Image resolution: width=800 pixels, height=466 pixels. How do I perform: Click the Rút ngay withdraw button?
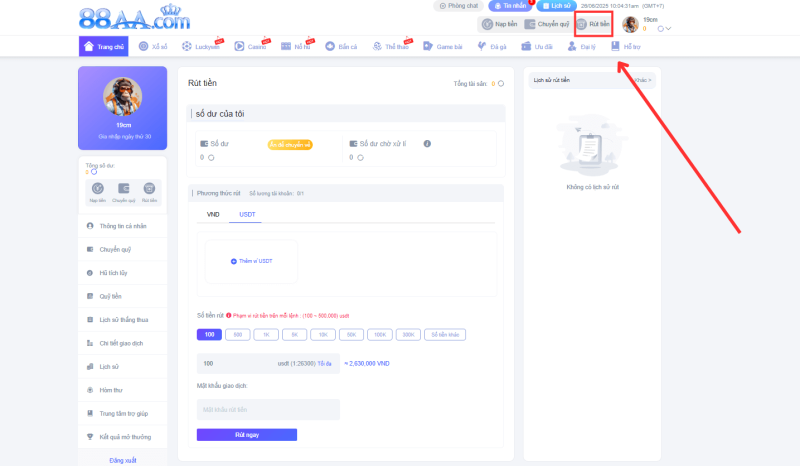tap(247, 435)
